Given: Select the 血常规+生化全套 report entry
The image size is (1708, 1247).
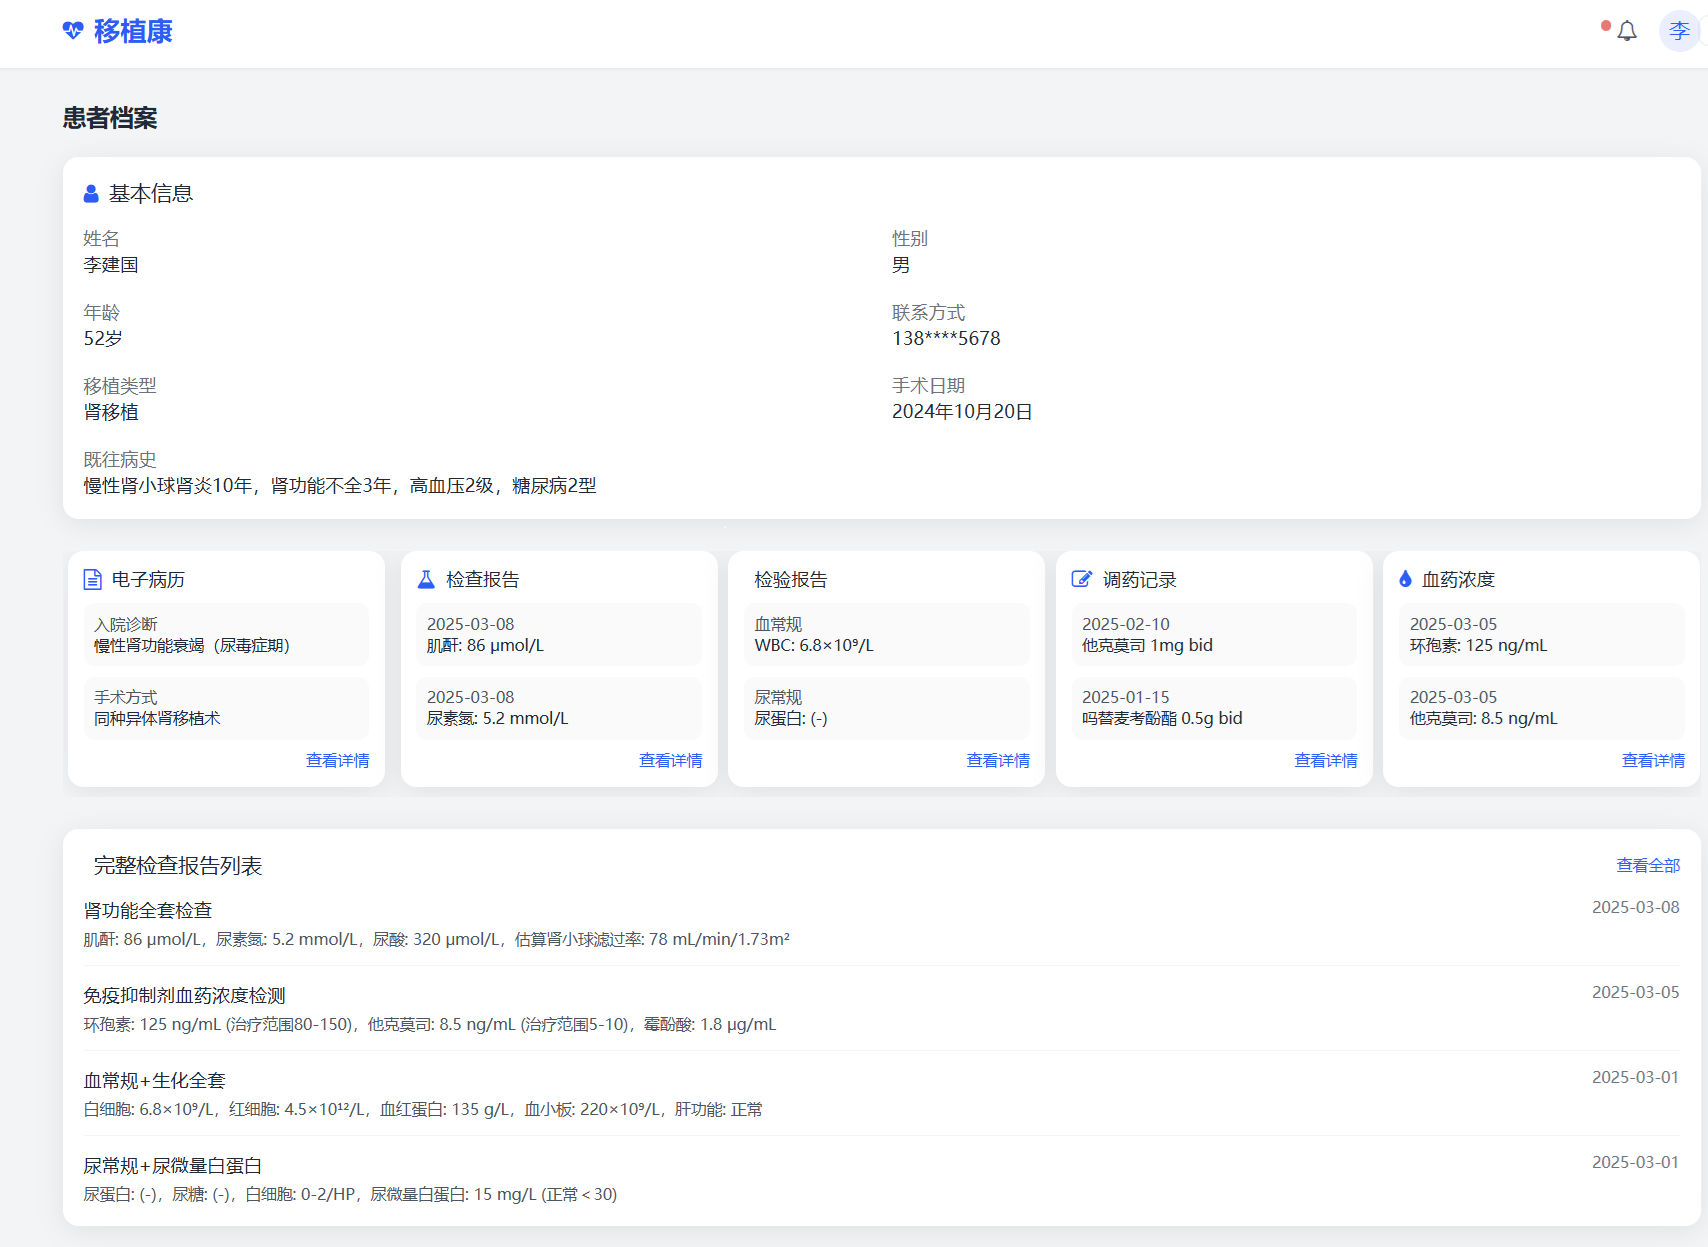Looking at the screenshot, I should [154, 1081].
